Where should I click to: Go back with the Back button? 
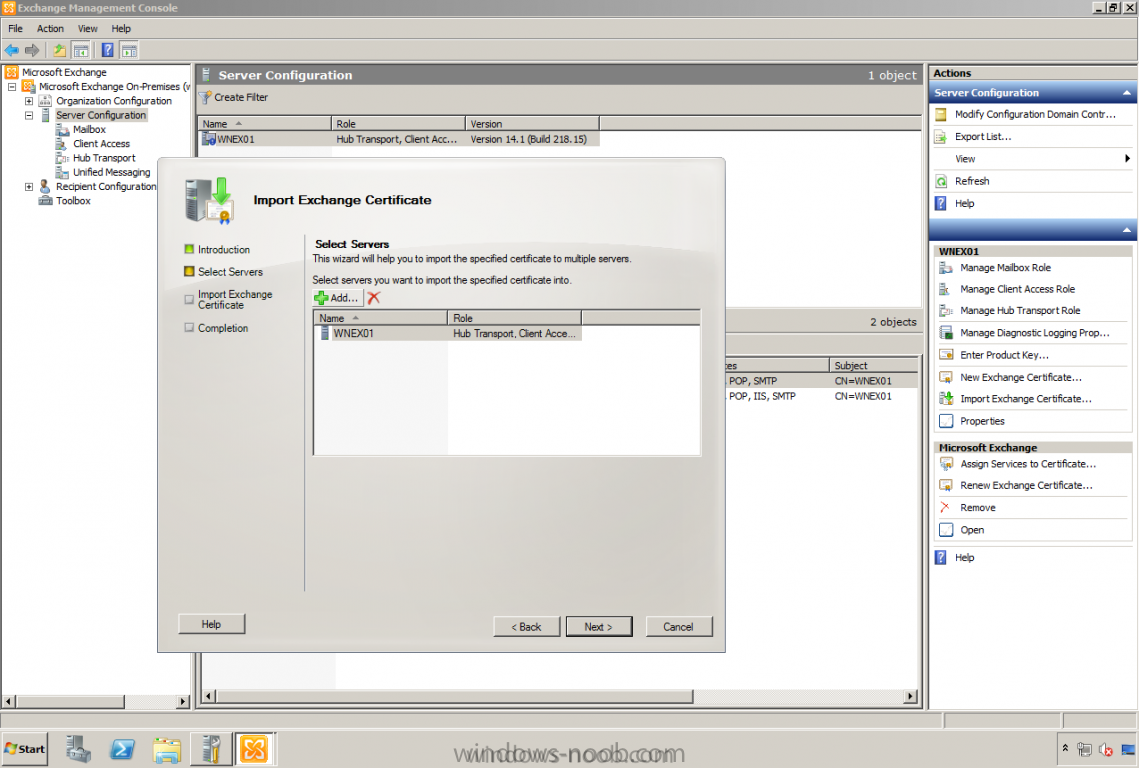click(527, 626)
